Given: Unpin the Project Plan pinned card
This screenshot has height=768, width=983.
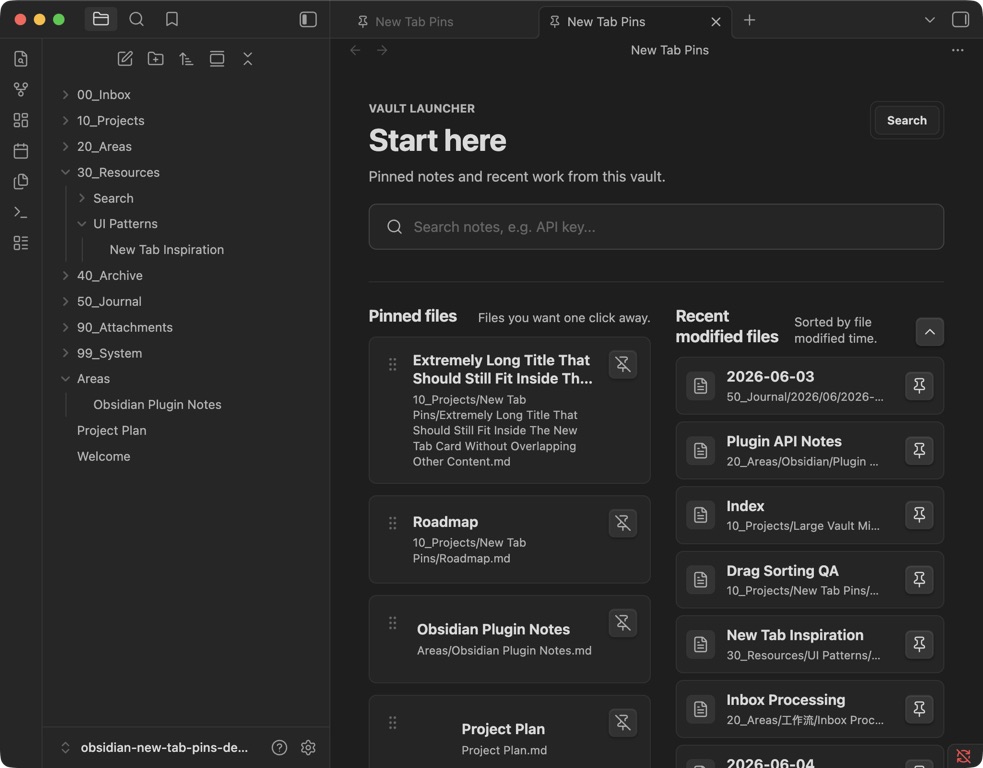Looking at the screenshot, I should click(x=623, y=722).
